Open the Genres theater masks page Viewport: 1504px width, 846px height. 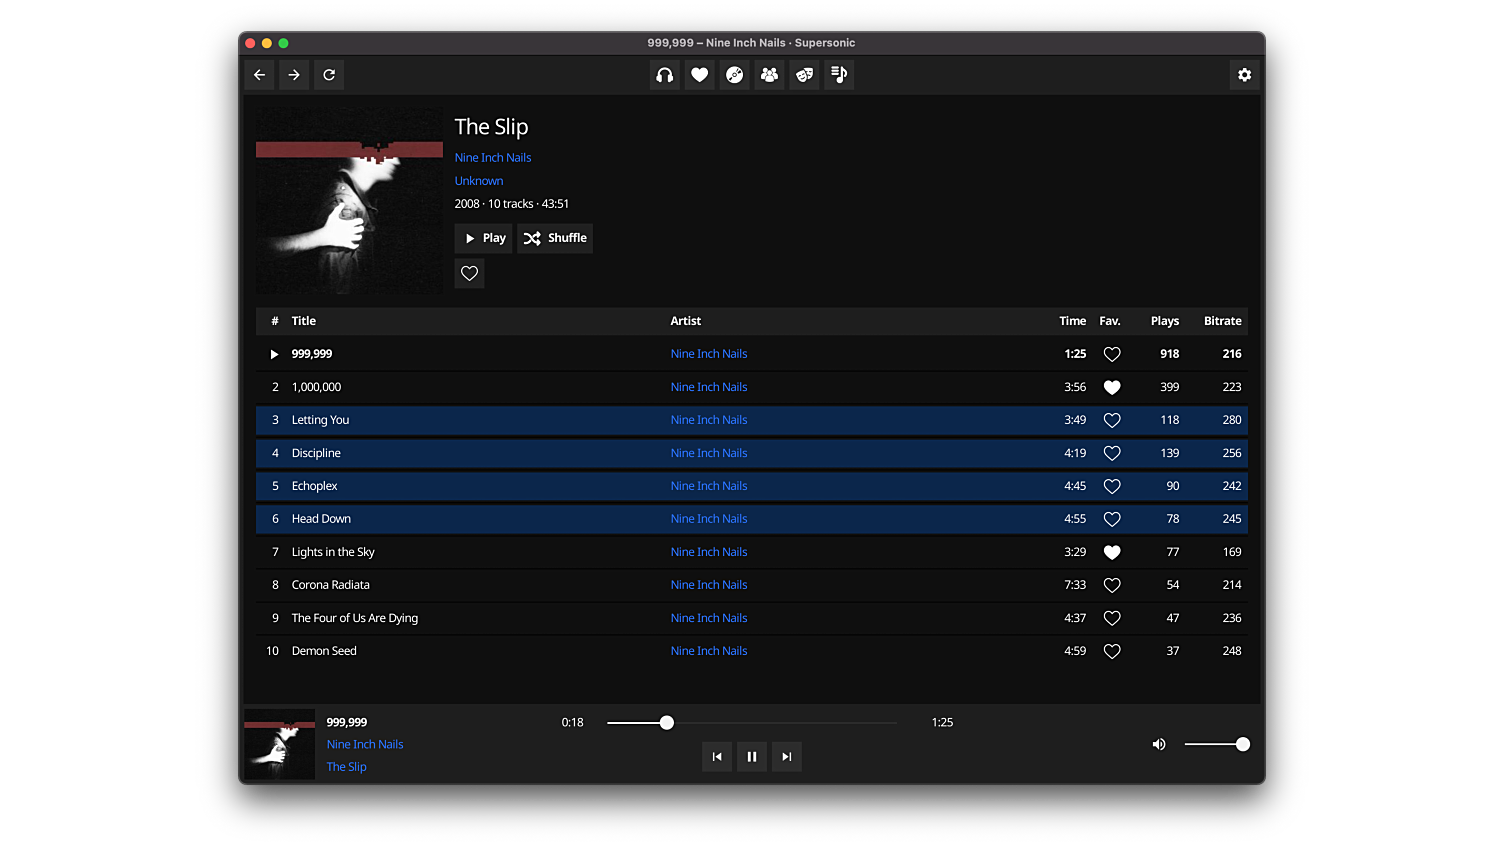pyautogui.click(x=804, y=75)
